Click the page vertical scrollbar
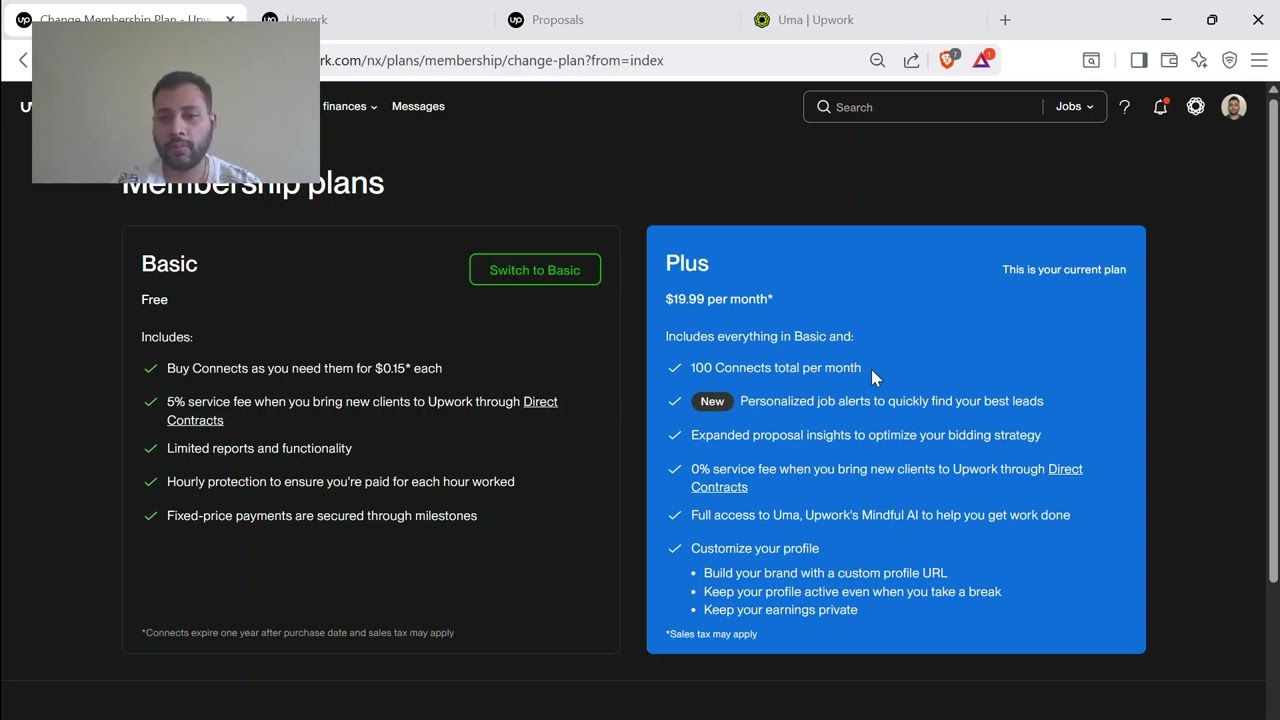 click(1273, 340)
